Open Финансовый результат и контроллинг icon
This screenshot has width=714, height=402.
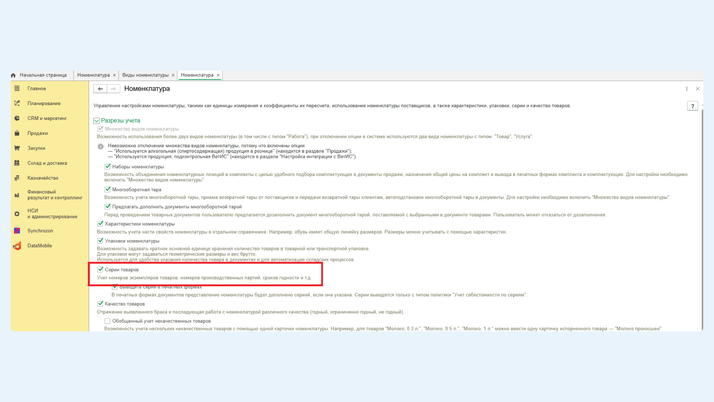pyautogui.click(x=17, y=195)
